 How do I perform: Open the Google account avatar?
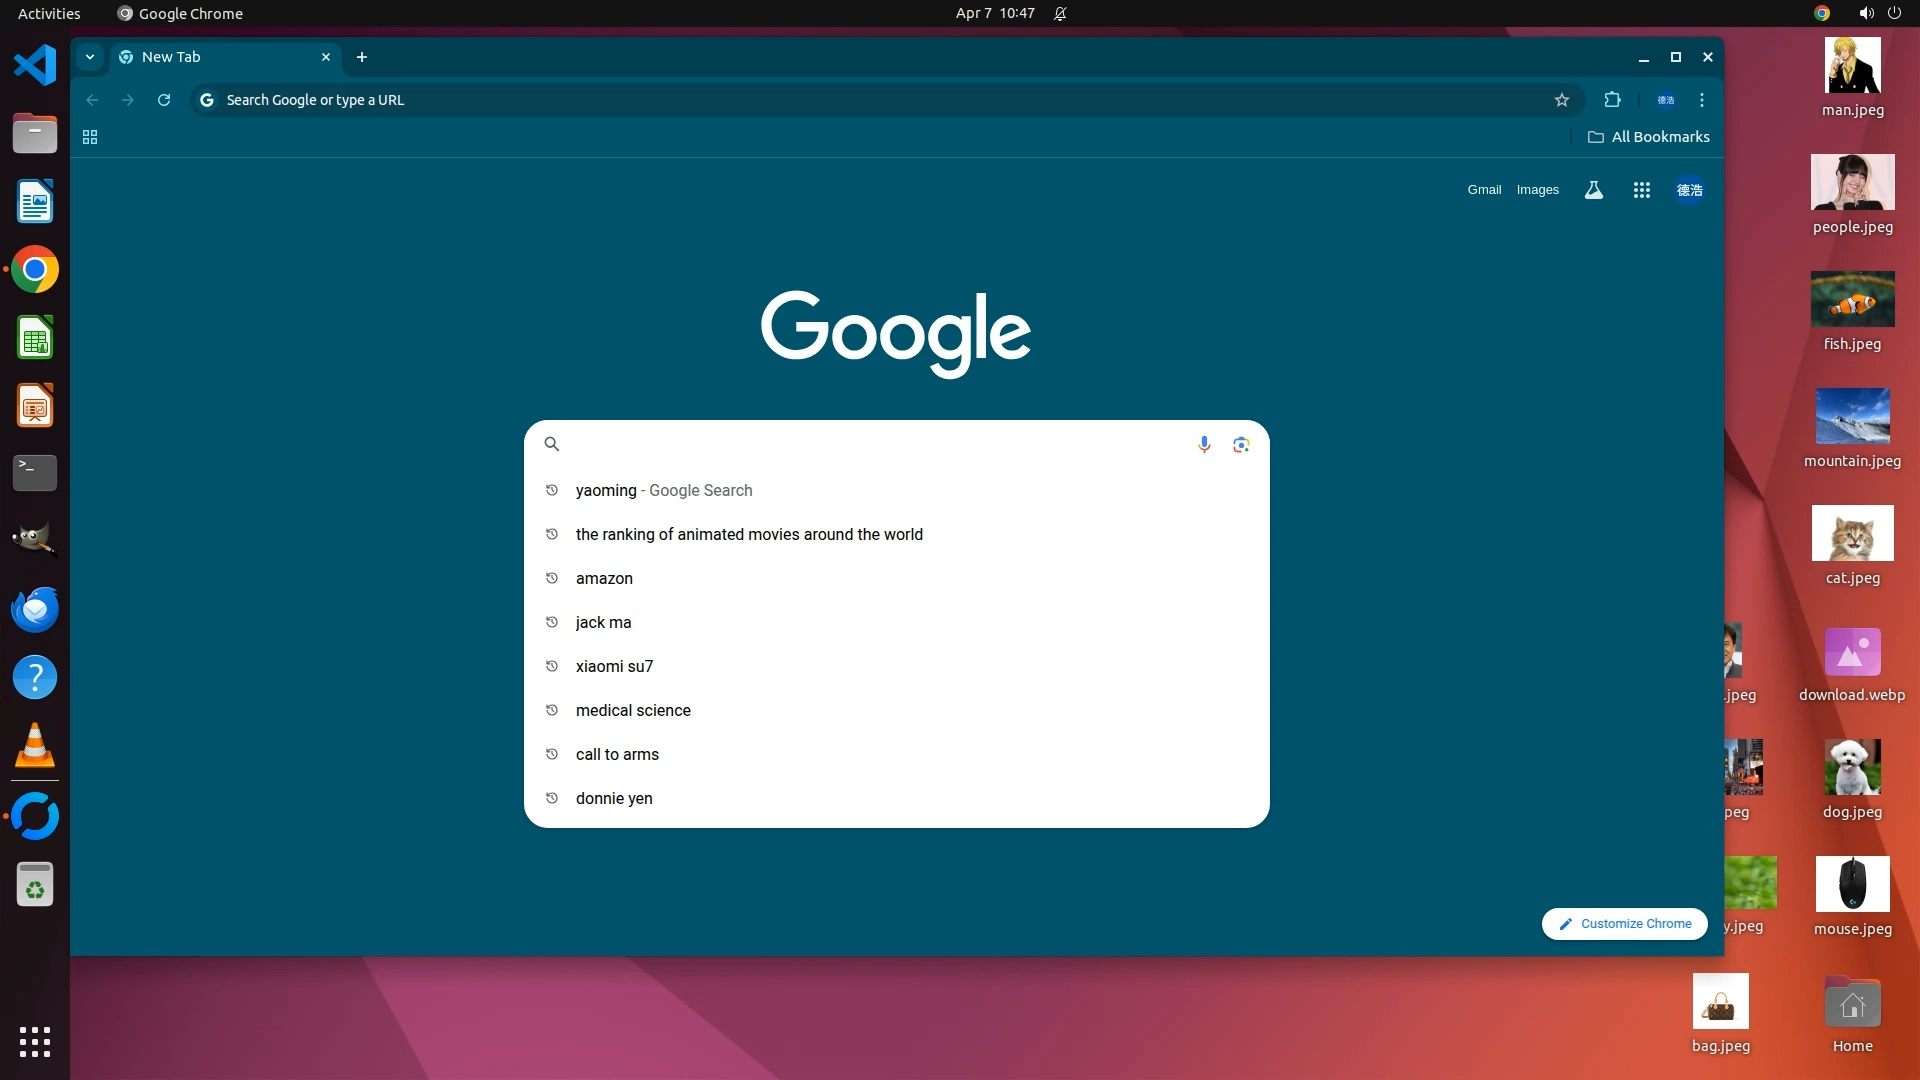point(1689,190)
